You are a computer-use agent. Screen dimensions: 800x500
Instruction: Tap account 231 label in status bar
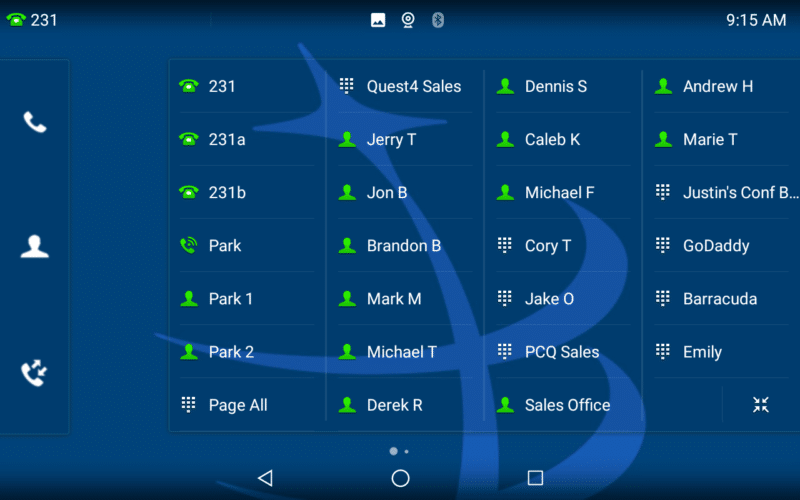pos(32,20)
